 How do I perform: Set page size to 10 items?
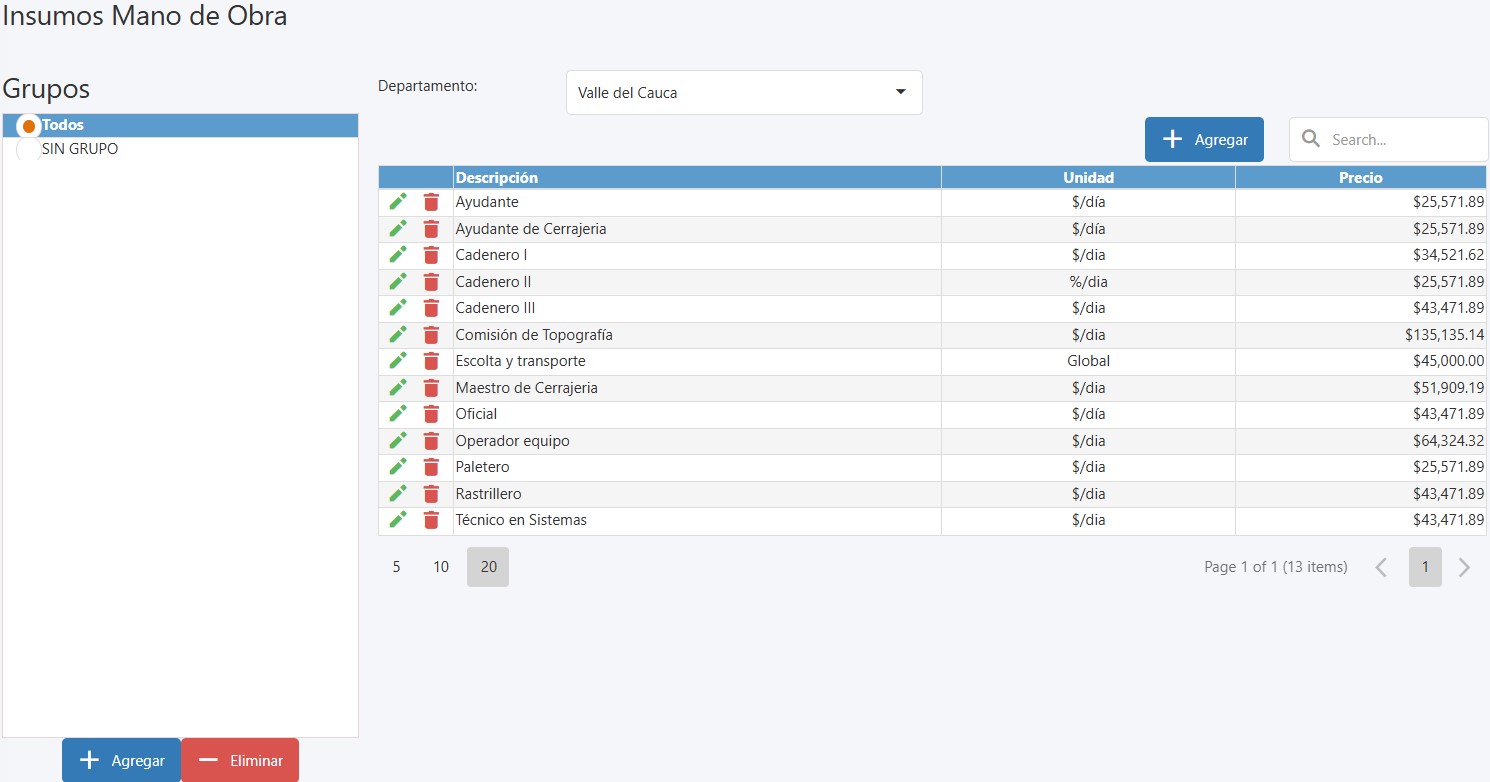(x=441, y=567)
